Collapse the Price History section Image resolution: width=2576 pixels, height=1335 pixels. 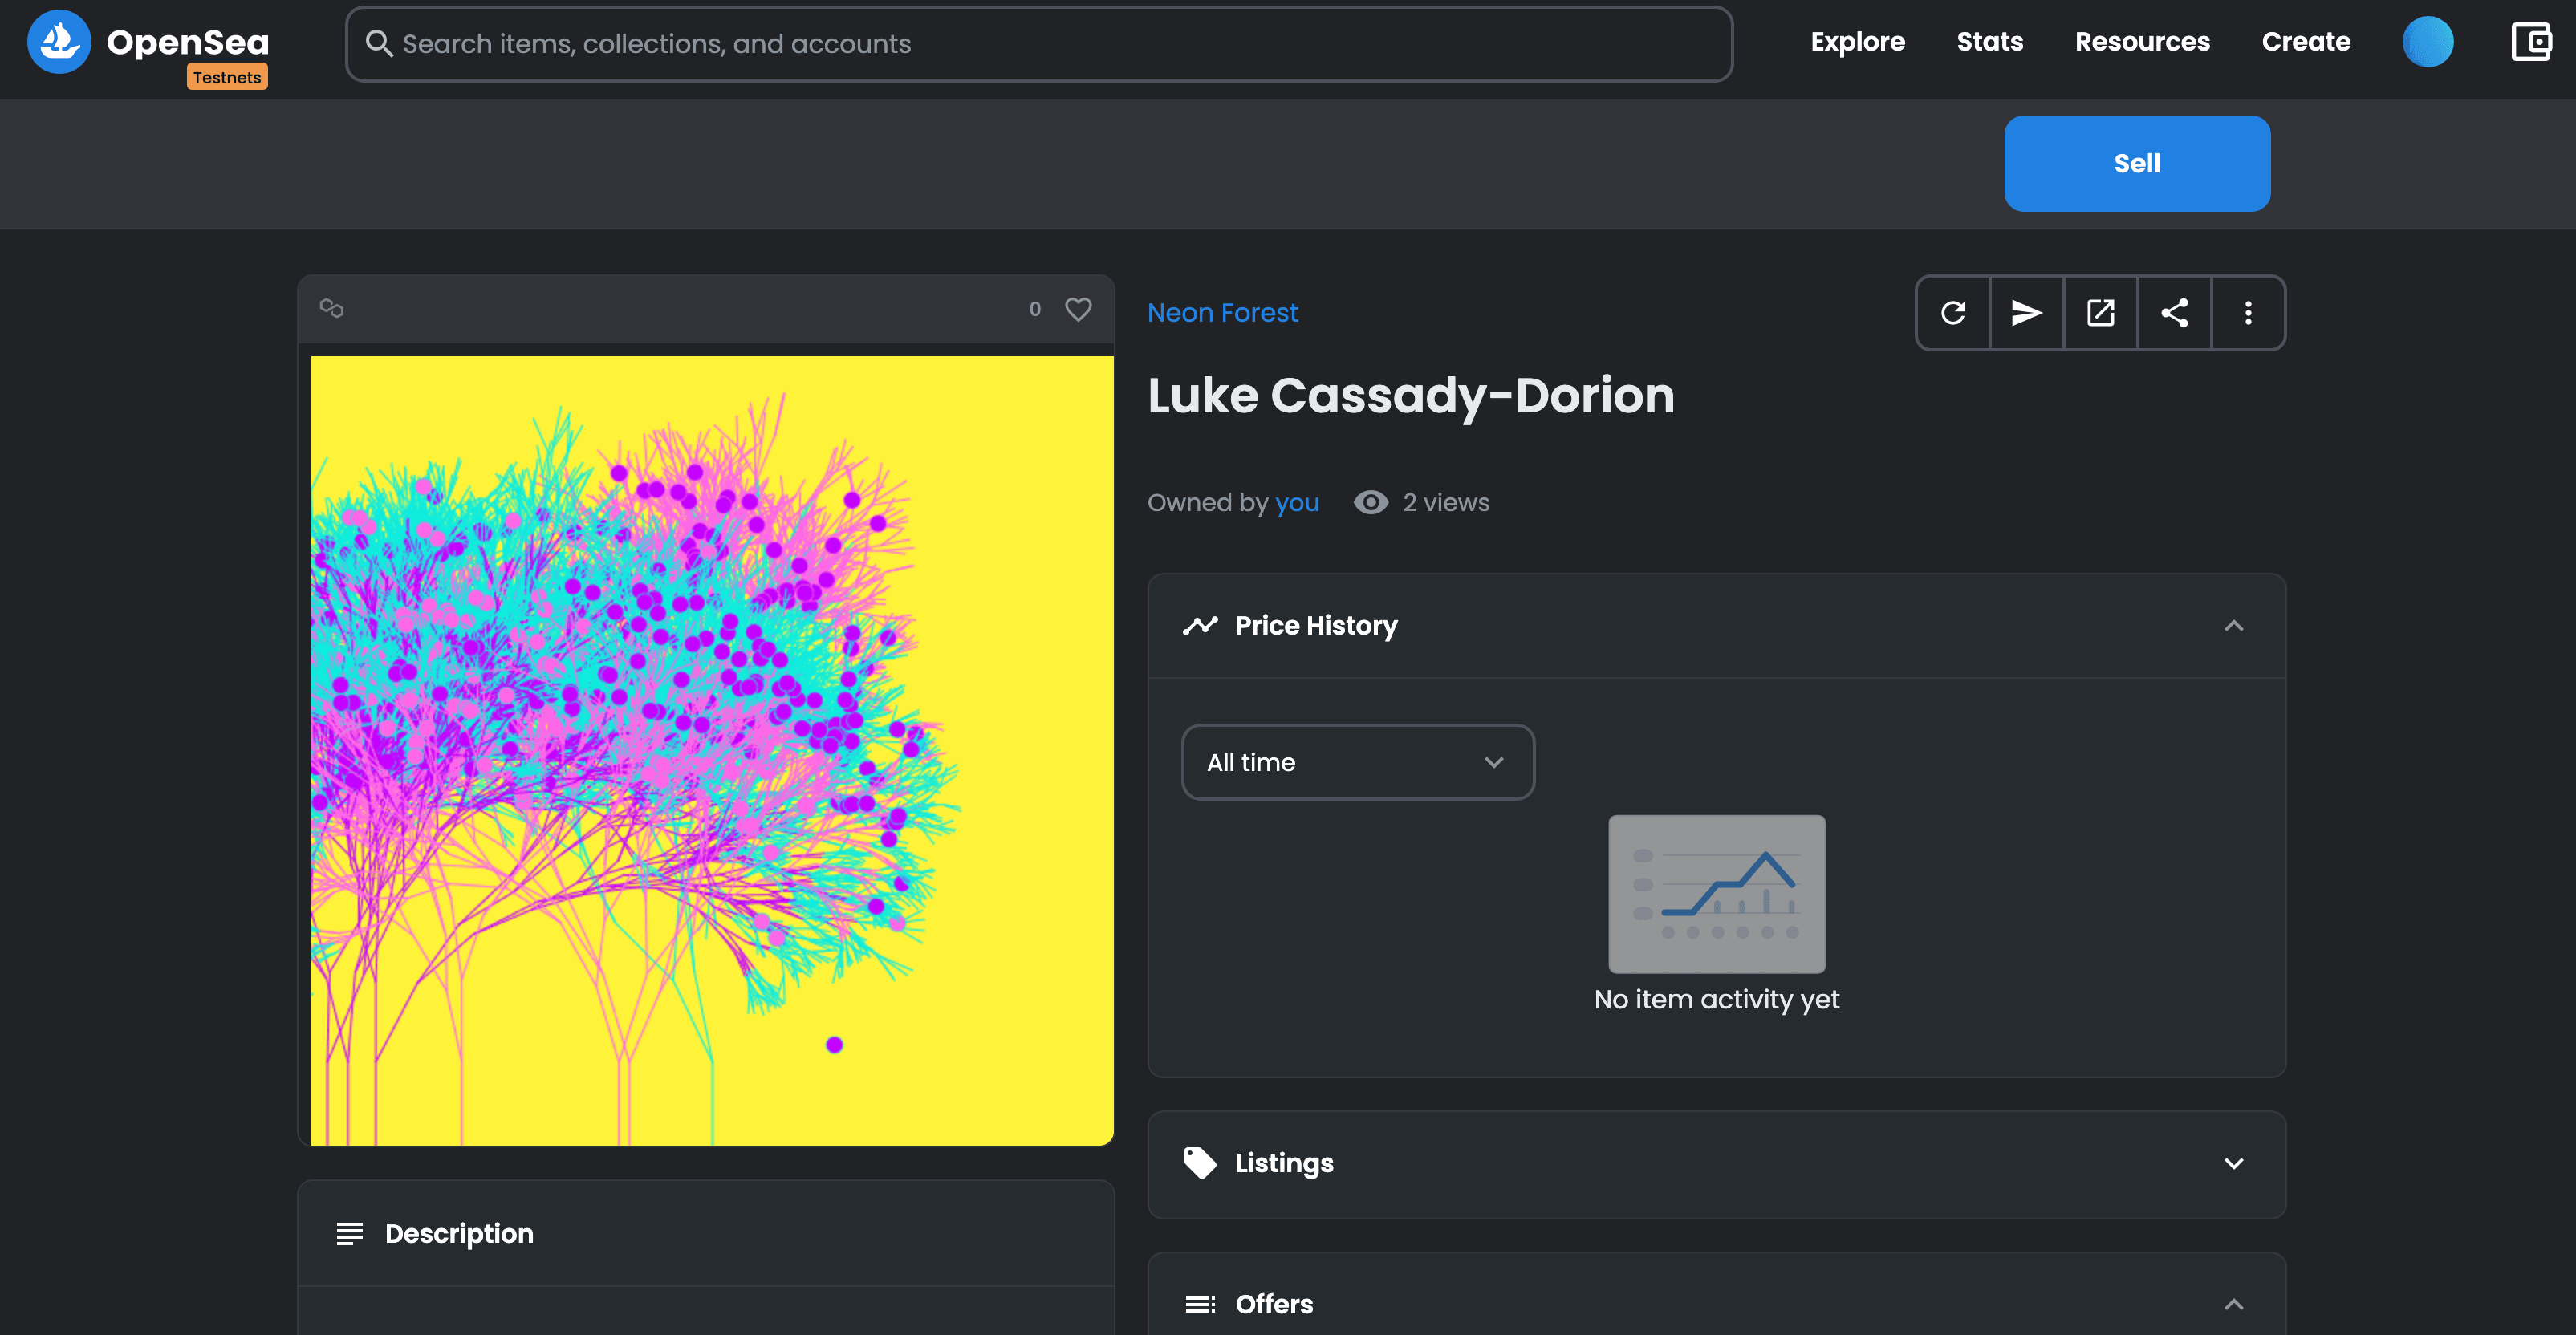tap(2233, 626)
